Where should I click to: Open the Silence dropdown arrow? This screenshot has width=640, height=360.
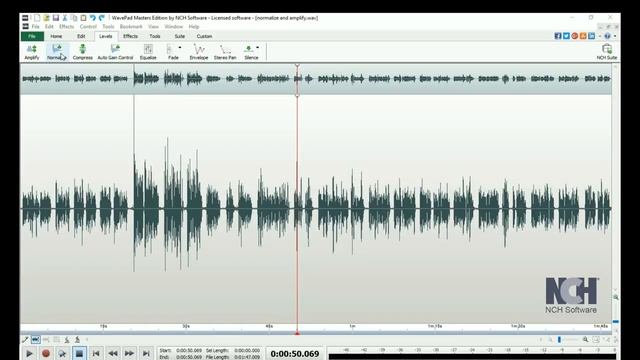click(x=258, y=48)
